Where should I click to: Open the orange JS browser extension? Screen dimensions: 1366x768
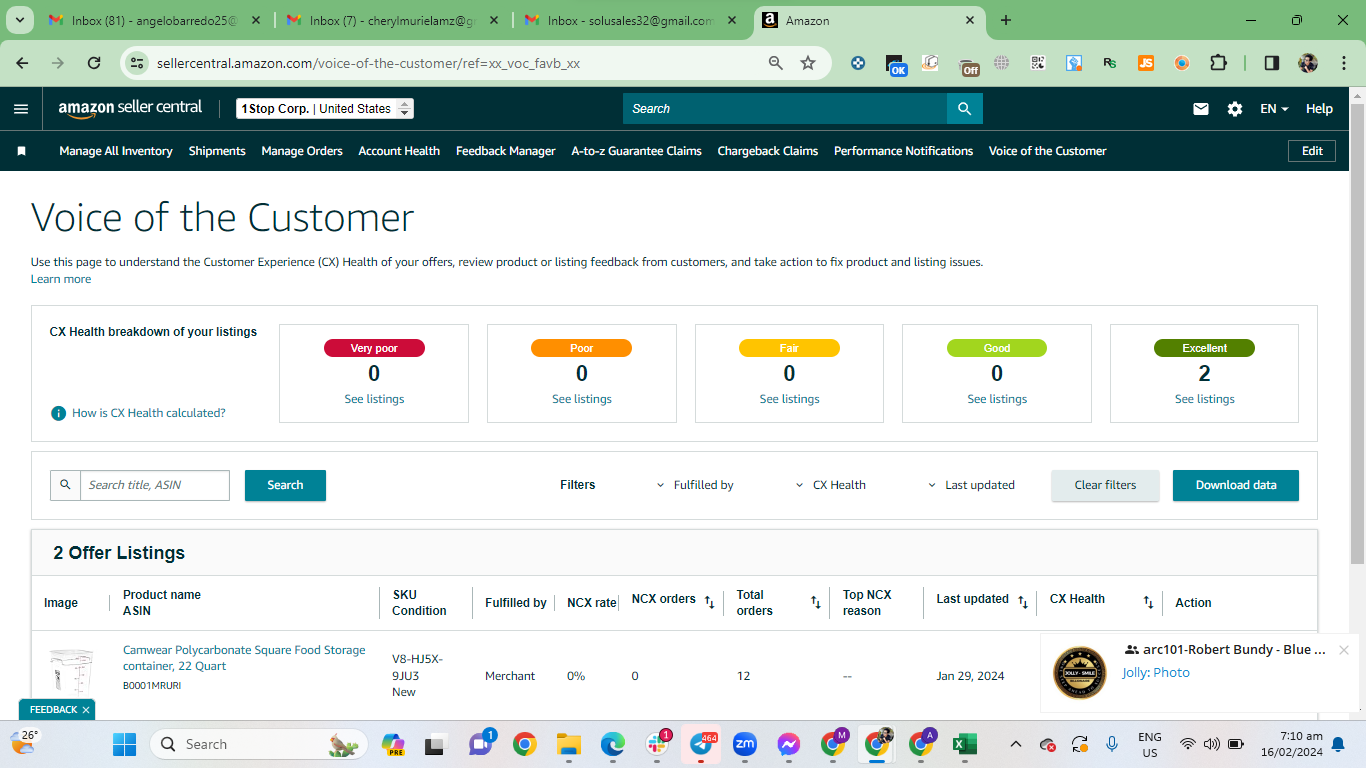(1146, 63)
